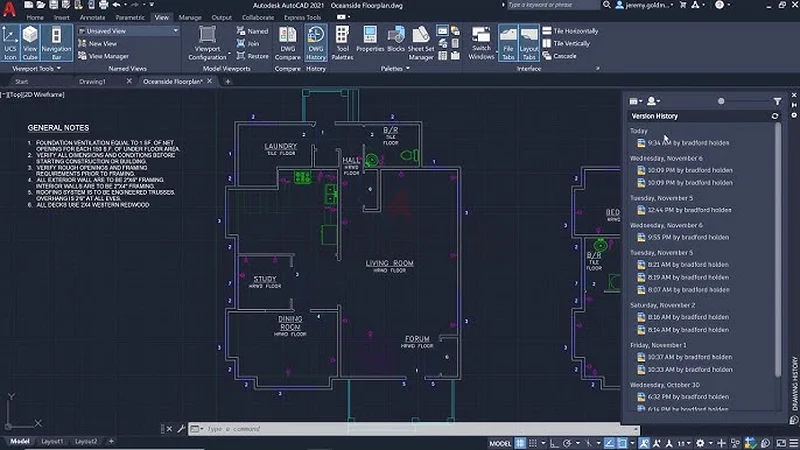Viewport: 800px width, 450px height.
Task: Open the Help question mark icon
Action: pos(719,5)
